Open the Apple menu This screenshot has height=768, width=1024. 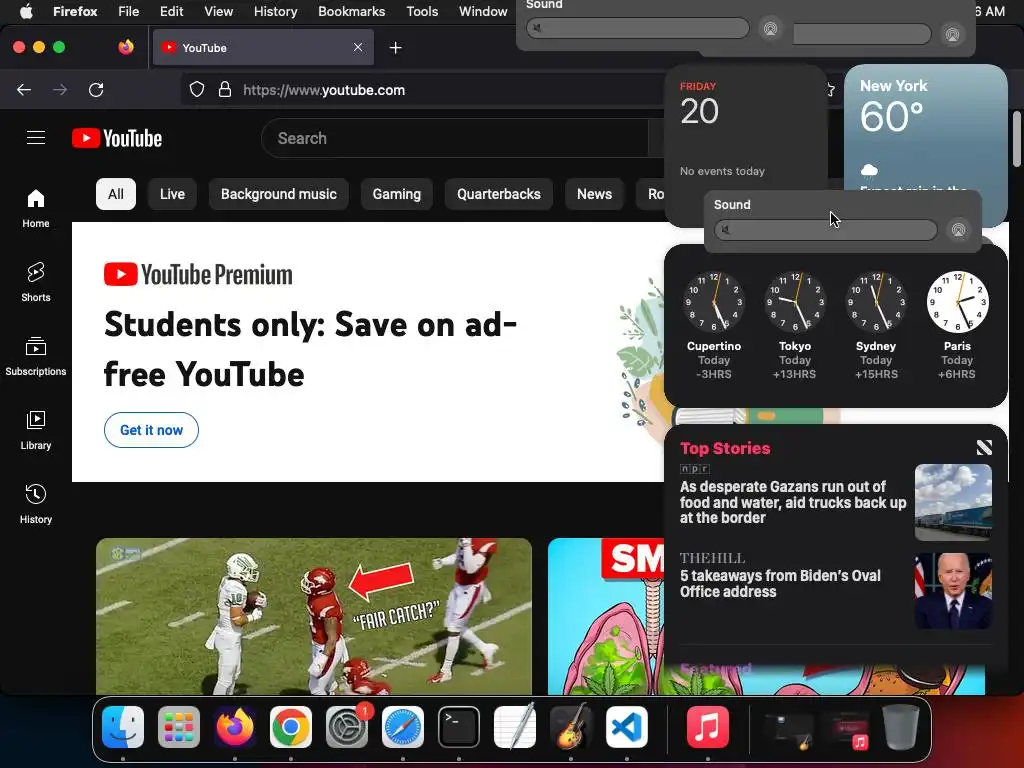point(26,11)
